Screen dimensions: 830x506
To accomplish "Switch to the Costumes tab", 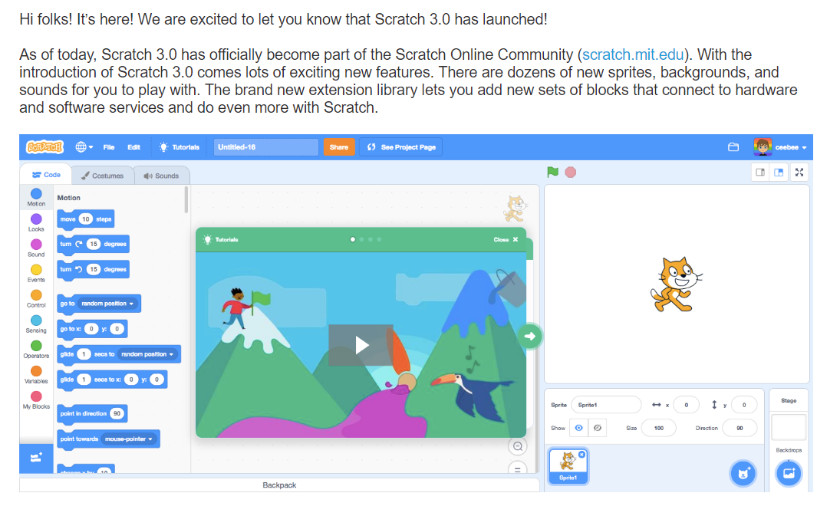I will (102, 175).
